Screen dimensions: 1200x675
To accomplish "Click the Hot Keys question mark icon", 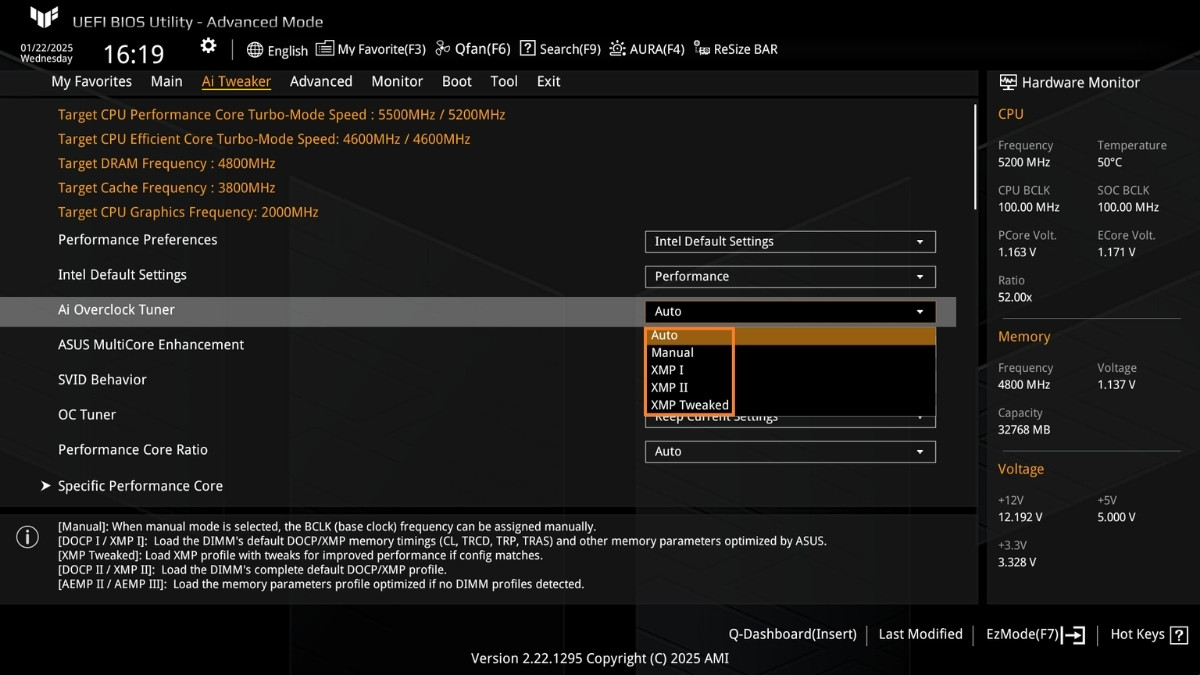I will click(x=1179, y=635).
